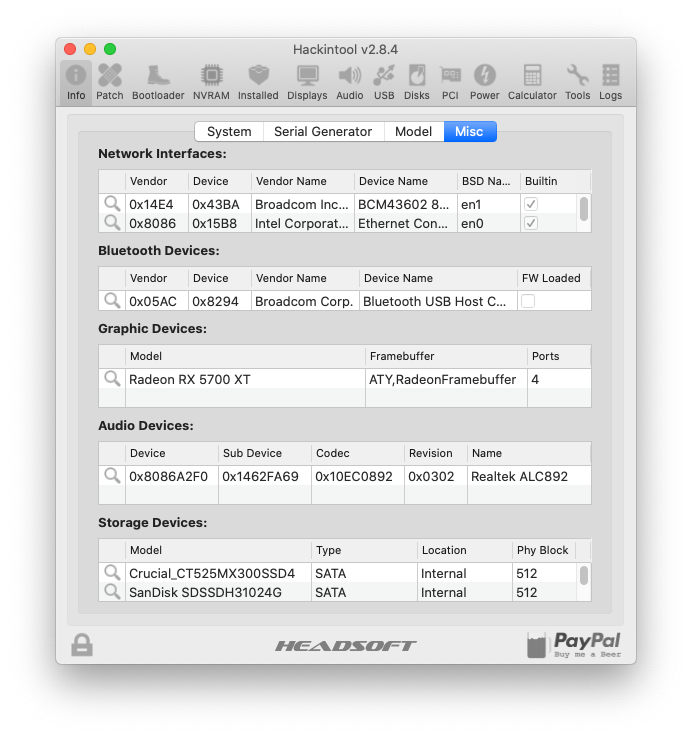Screen dimensions: 692x738
Task: Select the ATY,RadeonFramebuffer cell
Action: [x=446, y=379]
